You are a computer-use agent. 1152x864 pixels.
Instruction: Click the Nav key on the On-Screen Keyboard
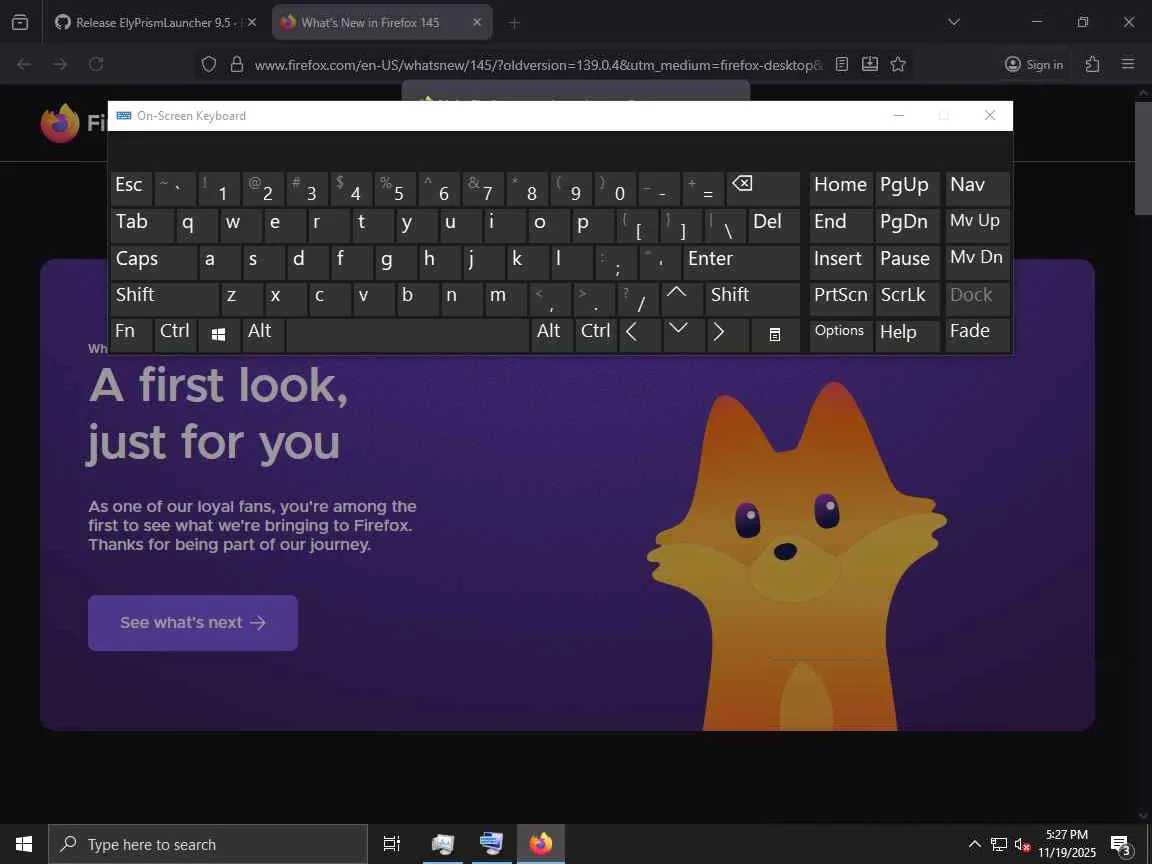[978, 189]
